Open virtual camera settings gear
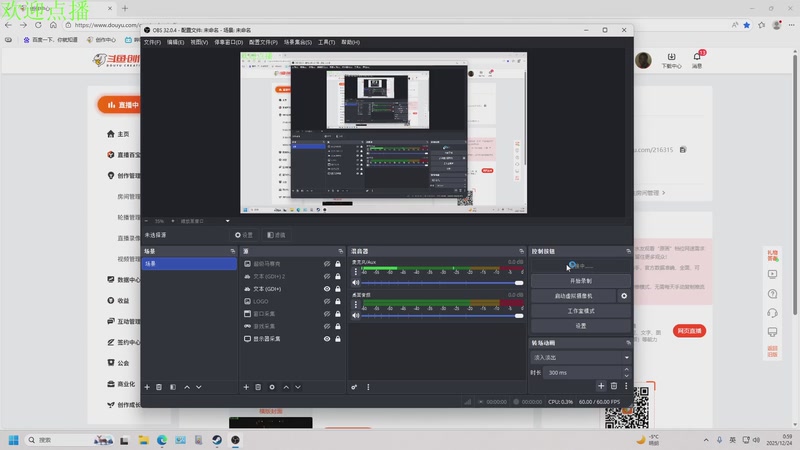This screenshot has width=800, height=450. (x=623, y=296)
